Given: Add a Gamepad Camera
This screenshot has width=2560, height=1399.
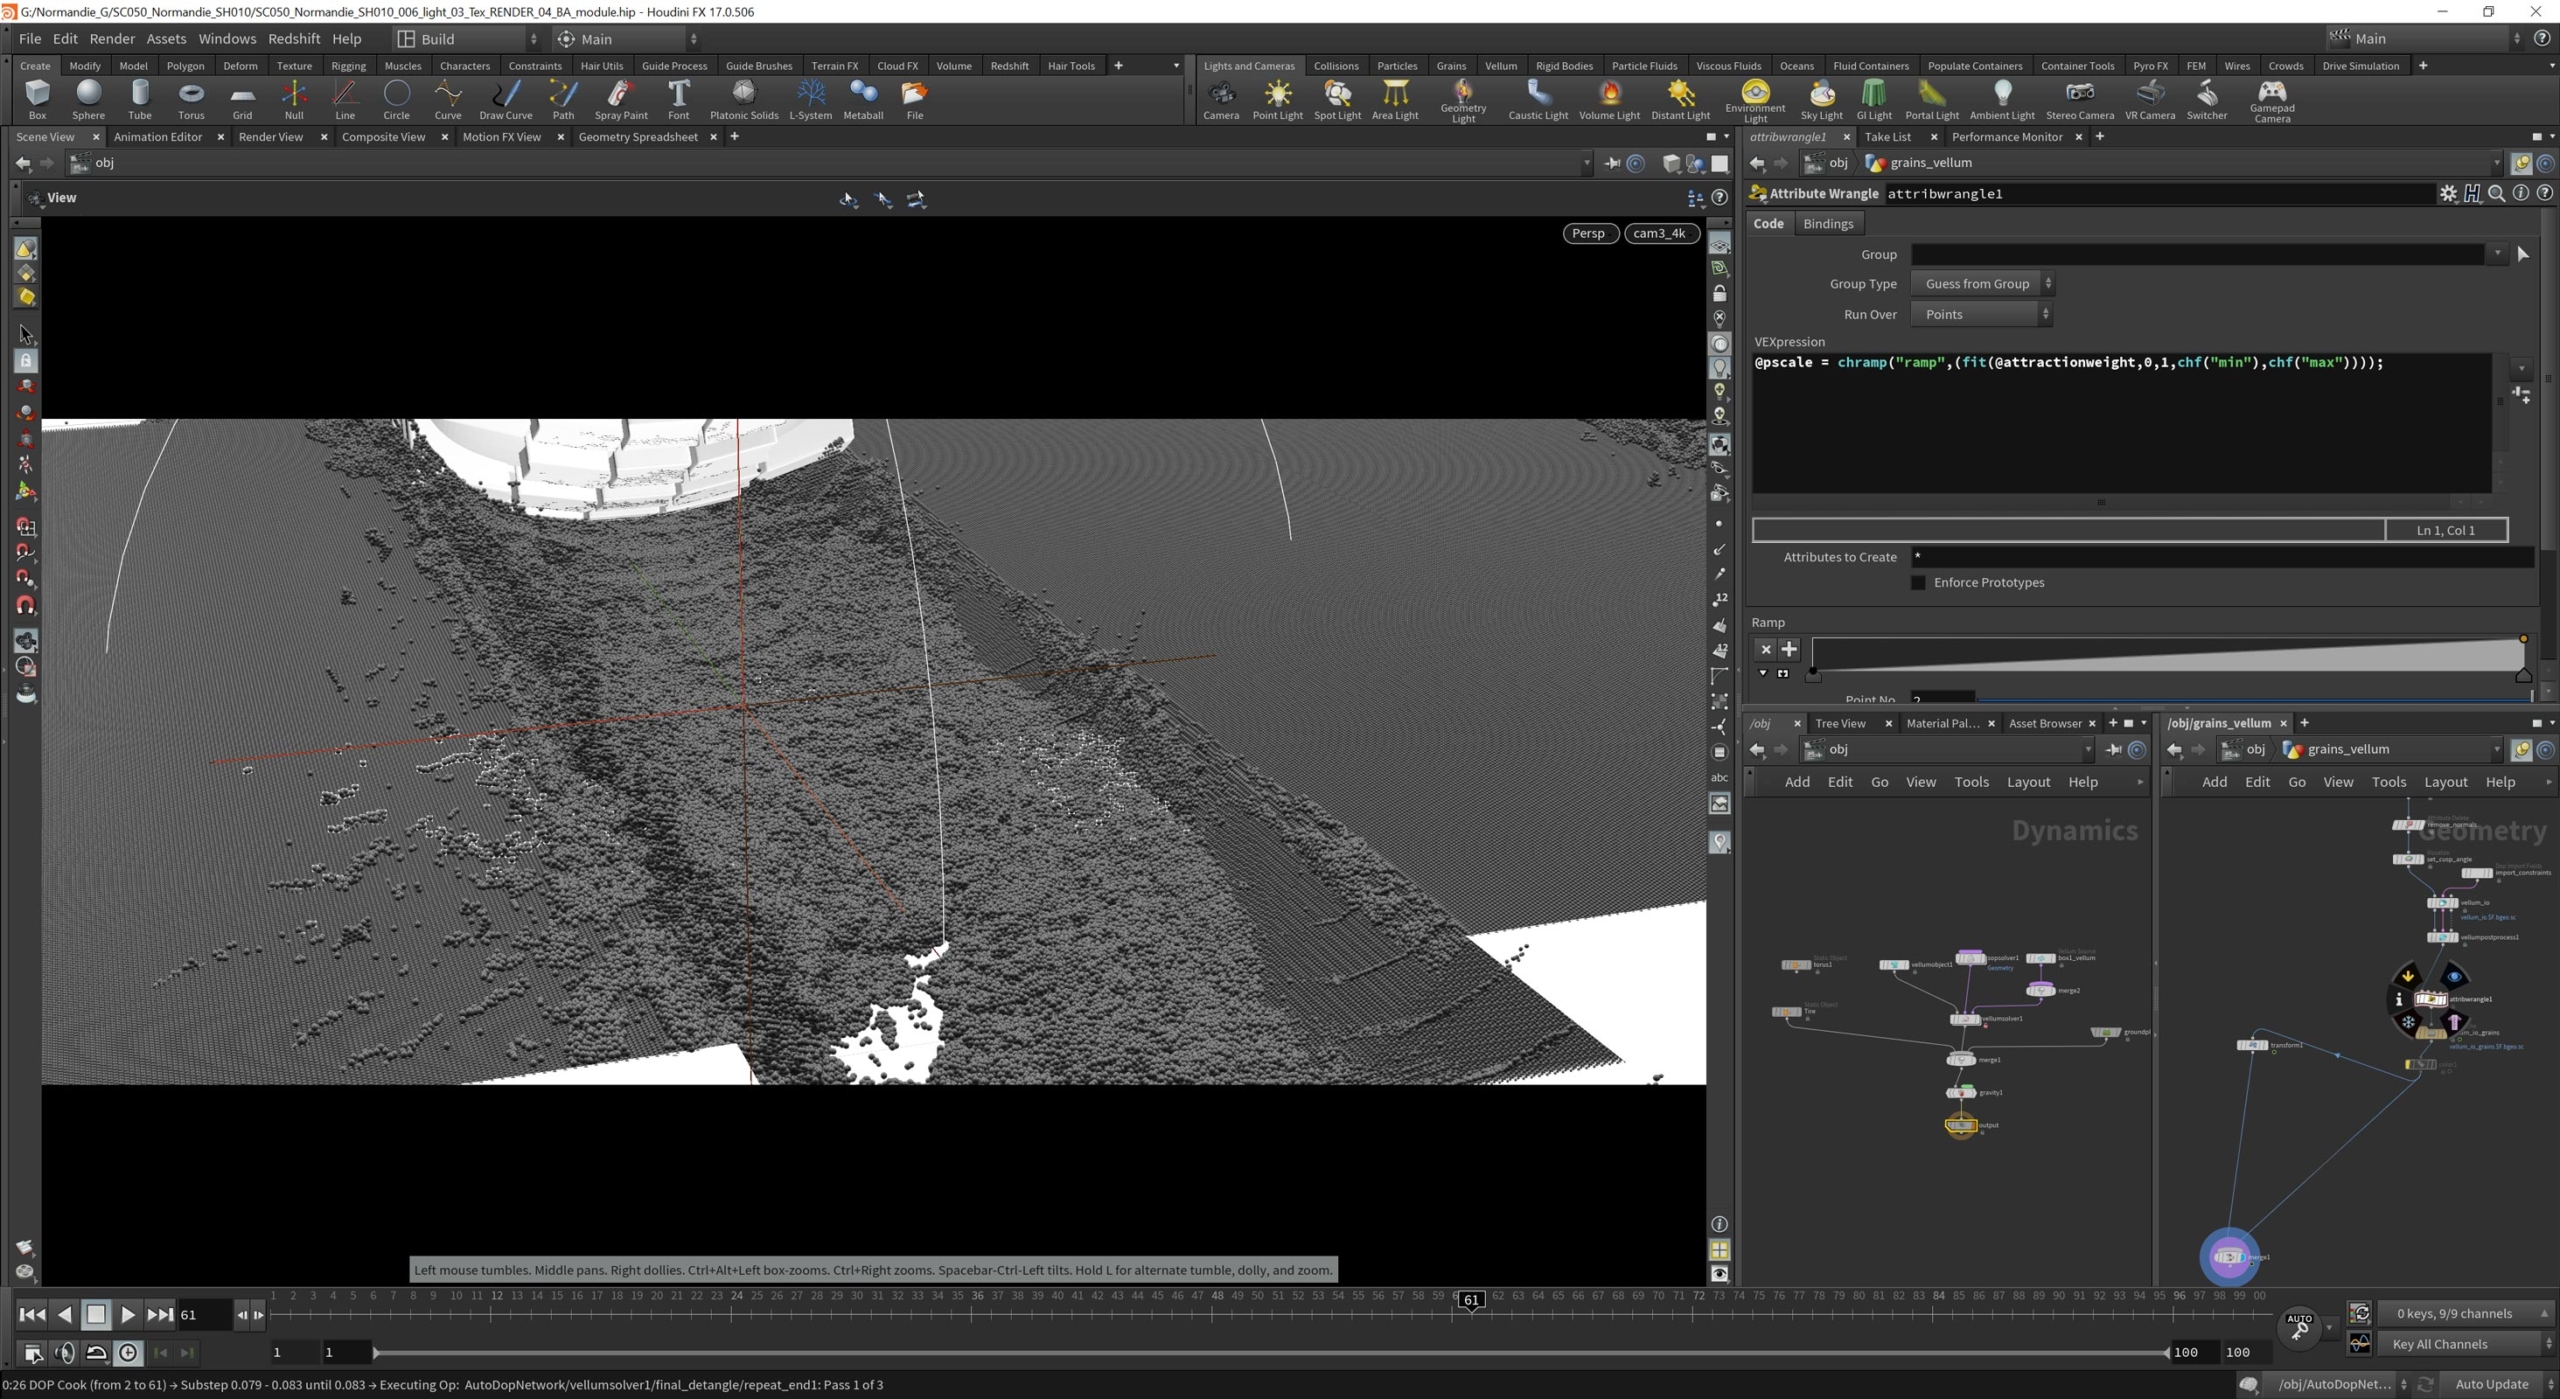Looking at the screenshot, I should [2272, 101].
